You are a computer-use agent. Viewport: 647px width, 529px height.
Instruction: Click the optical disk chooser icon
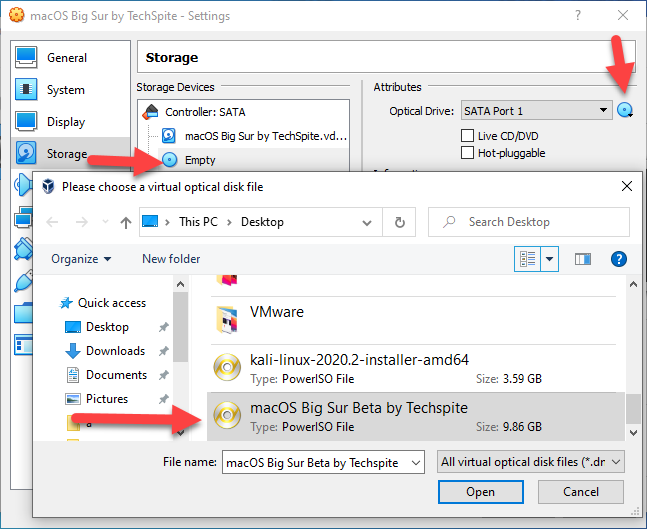coord(625,111)
